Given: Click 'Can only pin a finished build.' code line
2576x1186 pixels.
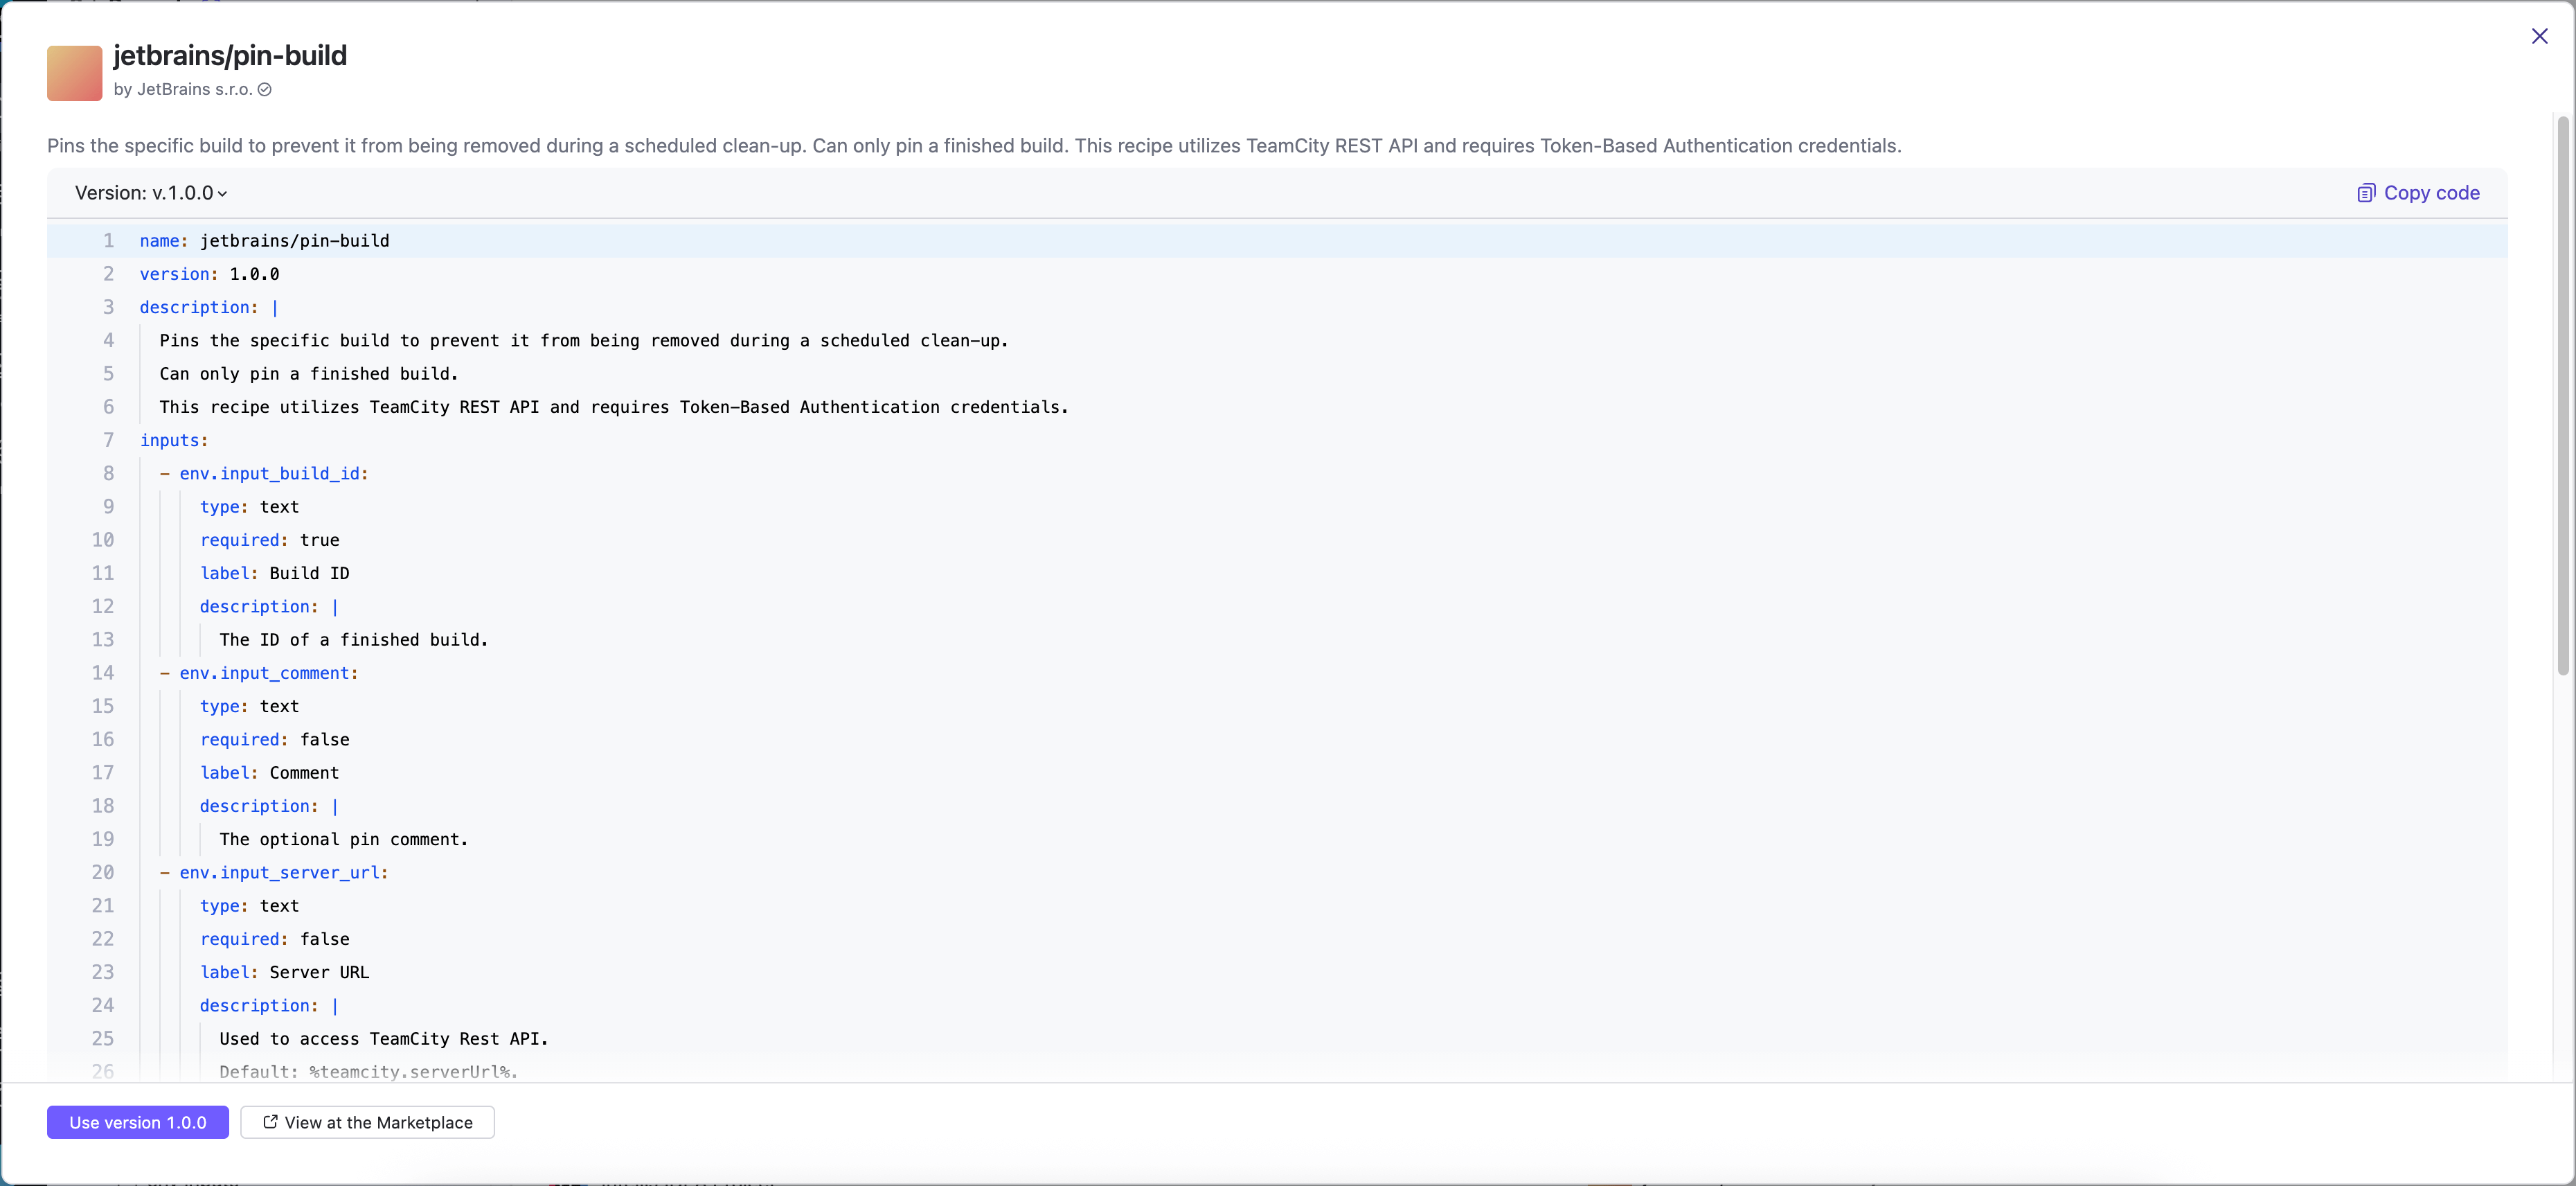Looking at the screenshot, I should tap(309, 374).
